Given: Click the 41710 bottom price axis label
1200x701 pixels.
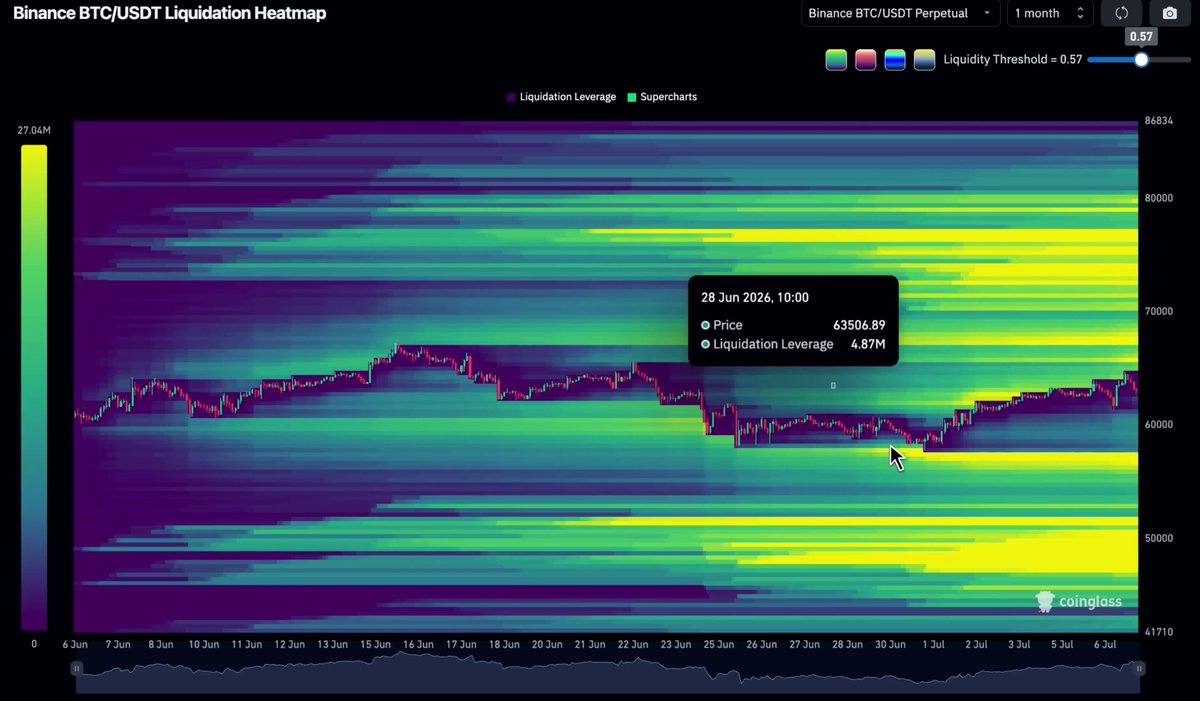Looking at the screenshot, I should [1159, 632].
